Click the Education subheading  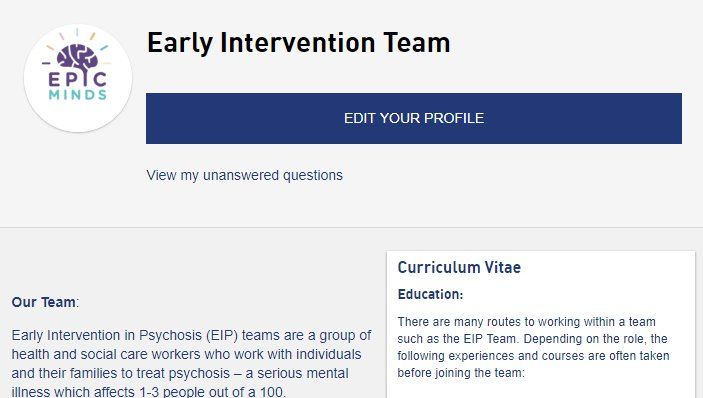430,294
